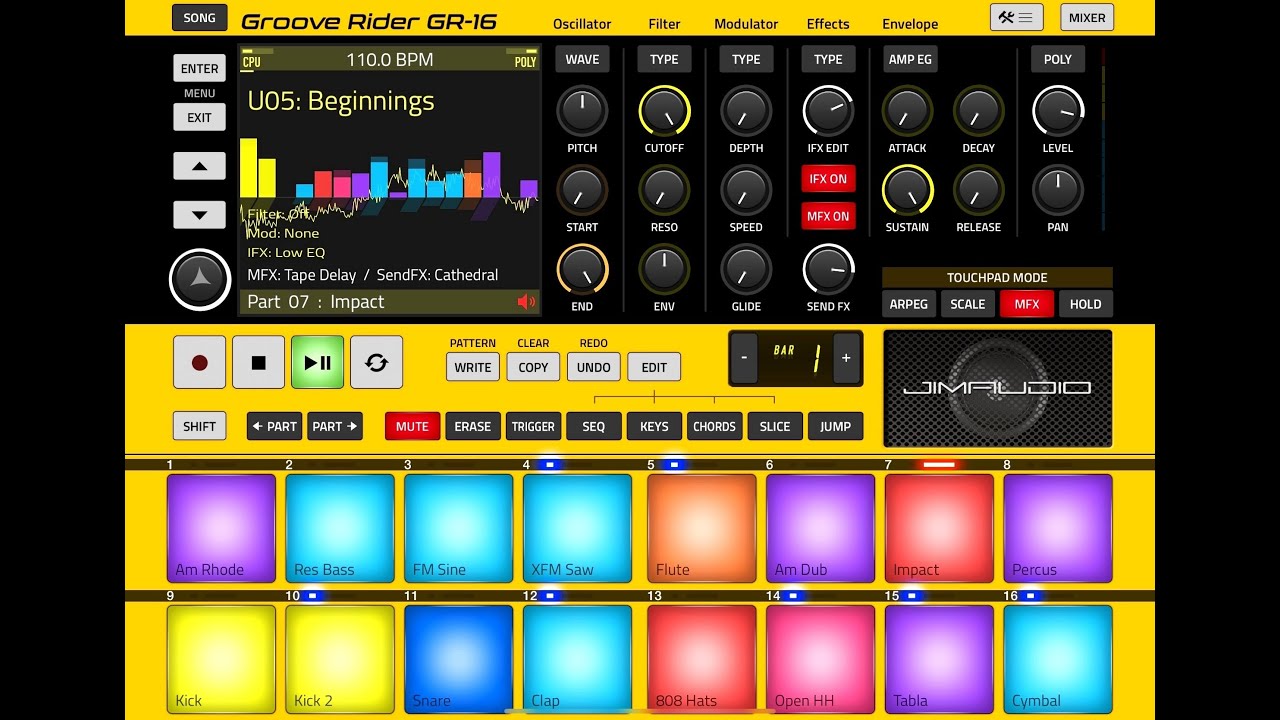
Task: Stop playback with the square button
Action: coord(258,362)
